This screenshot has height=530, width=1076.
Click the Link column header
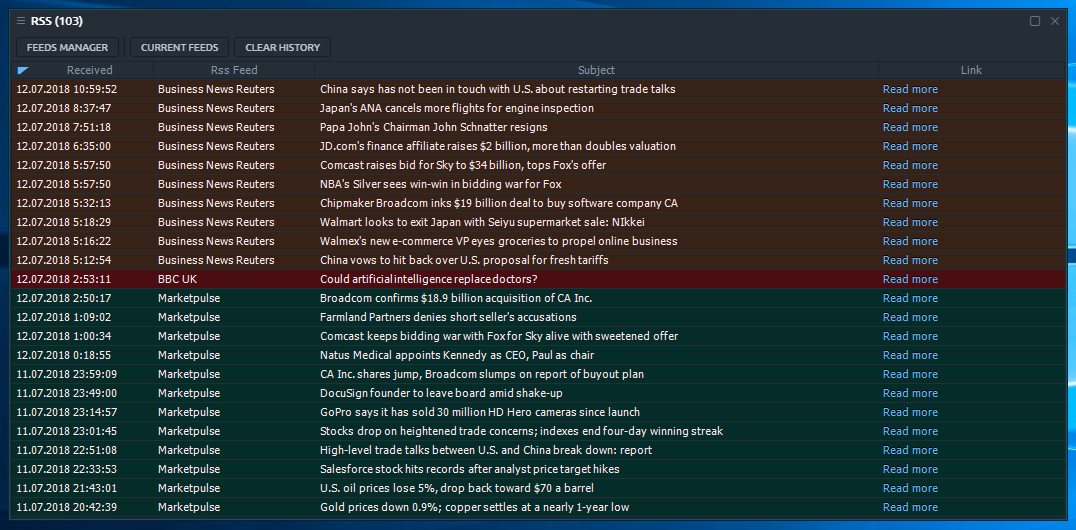point(971,70)
